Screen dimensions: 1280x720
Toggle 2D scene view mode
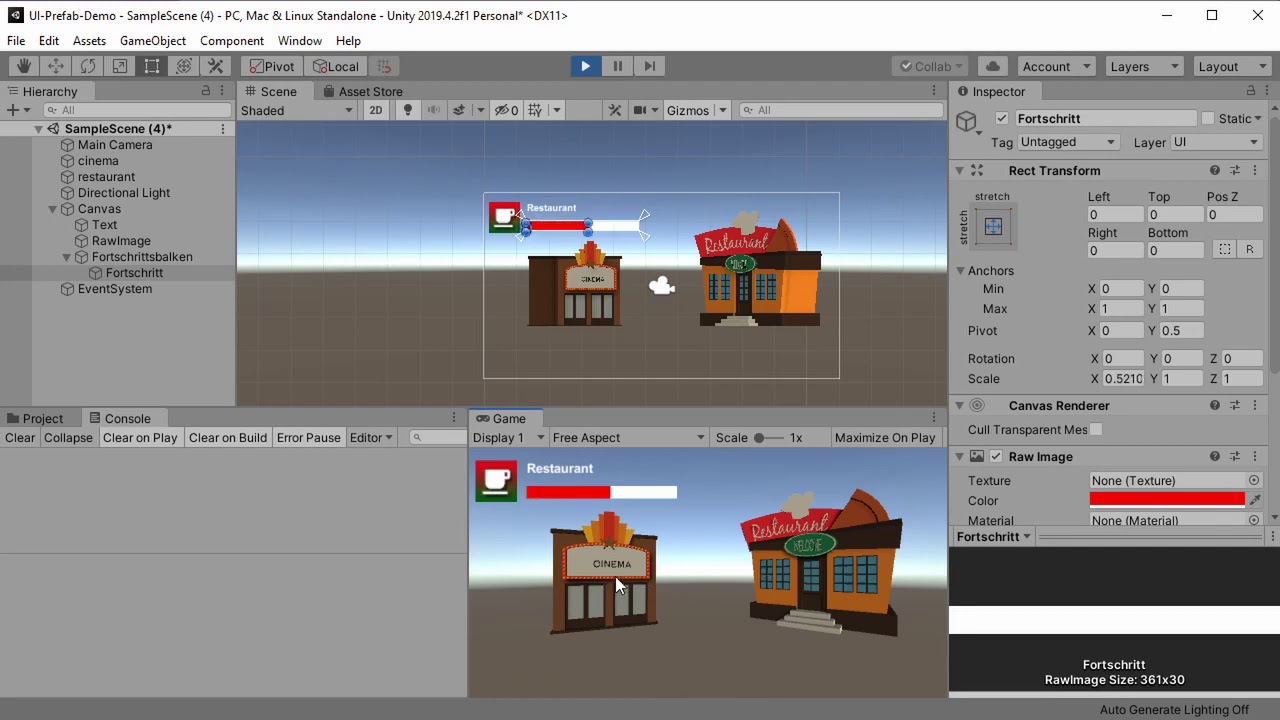(376, 110)
